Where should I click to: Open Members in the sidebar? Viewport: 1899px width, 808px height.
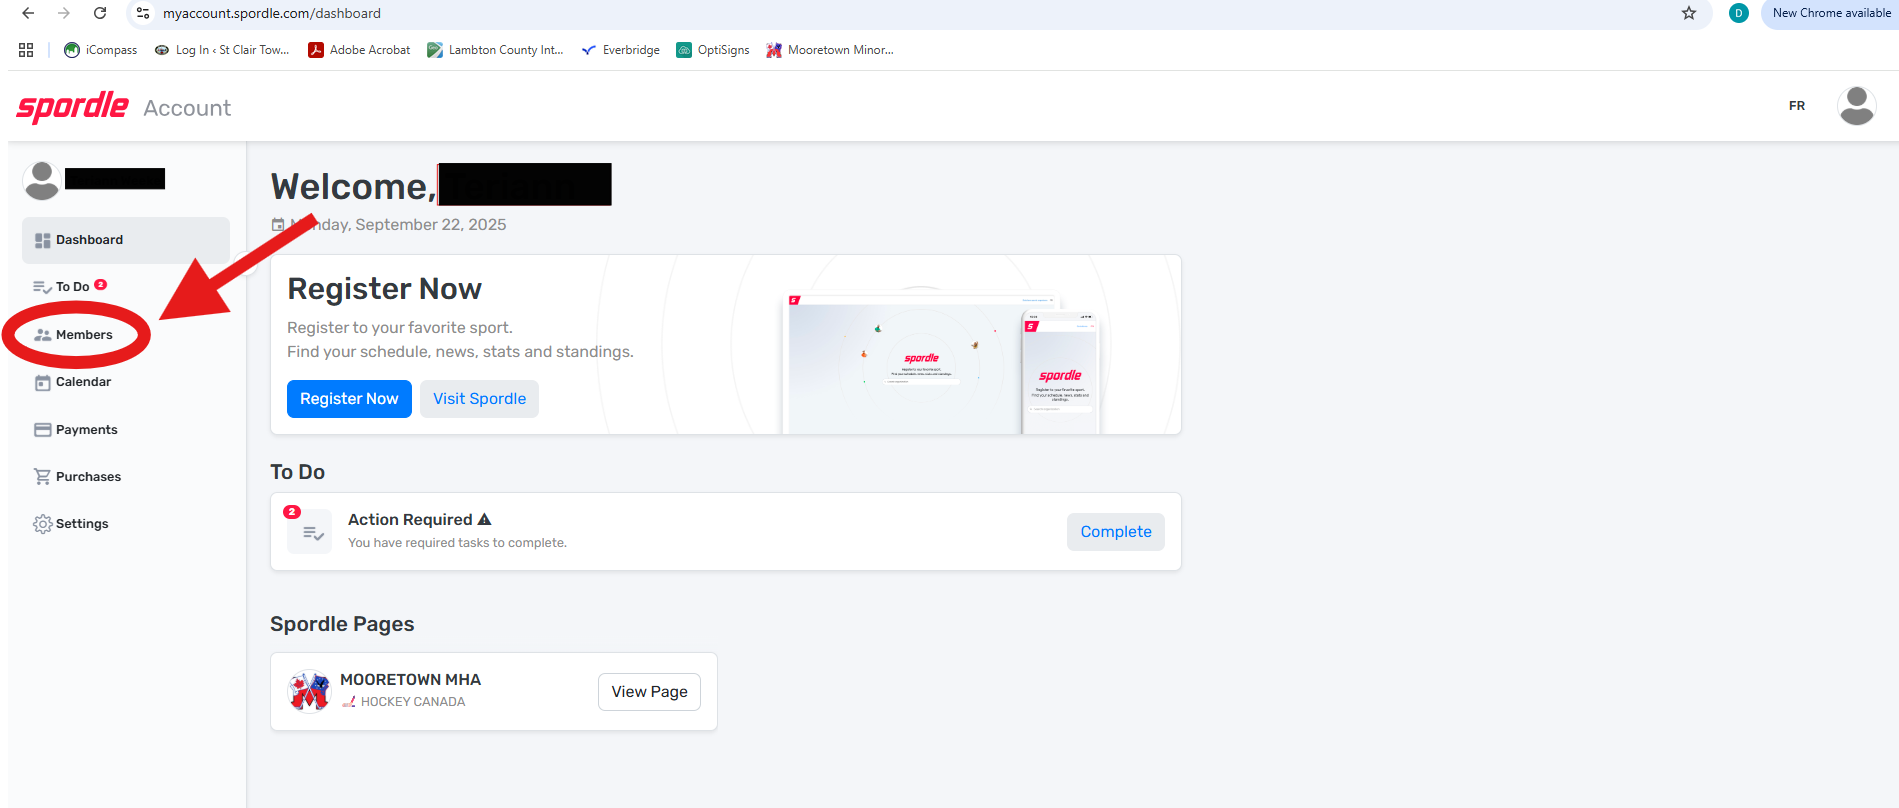[x=74, y=335]
